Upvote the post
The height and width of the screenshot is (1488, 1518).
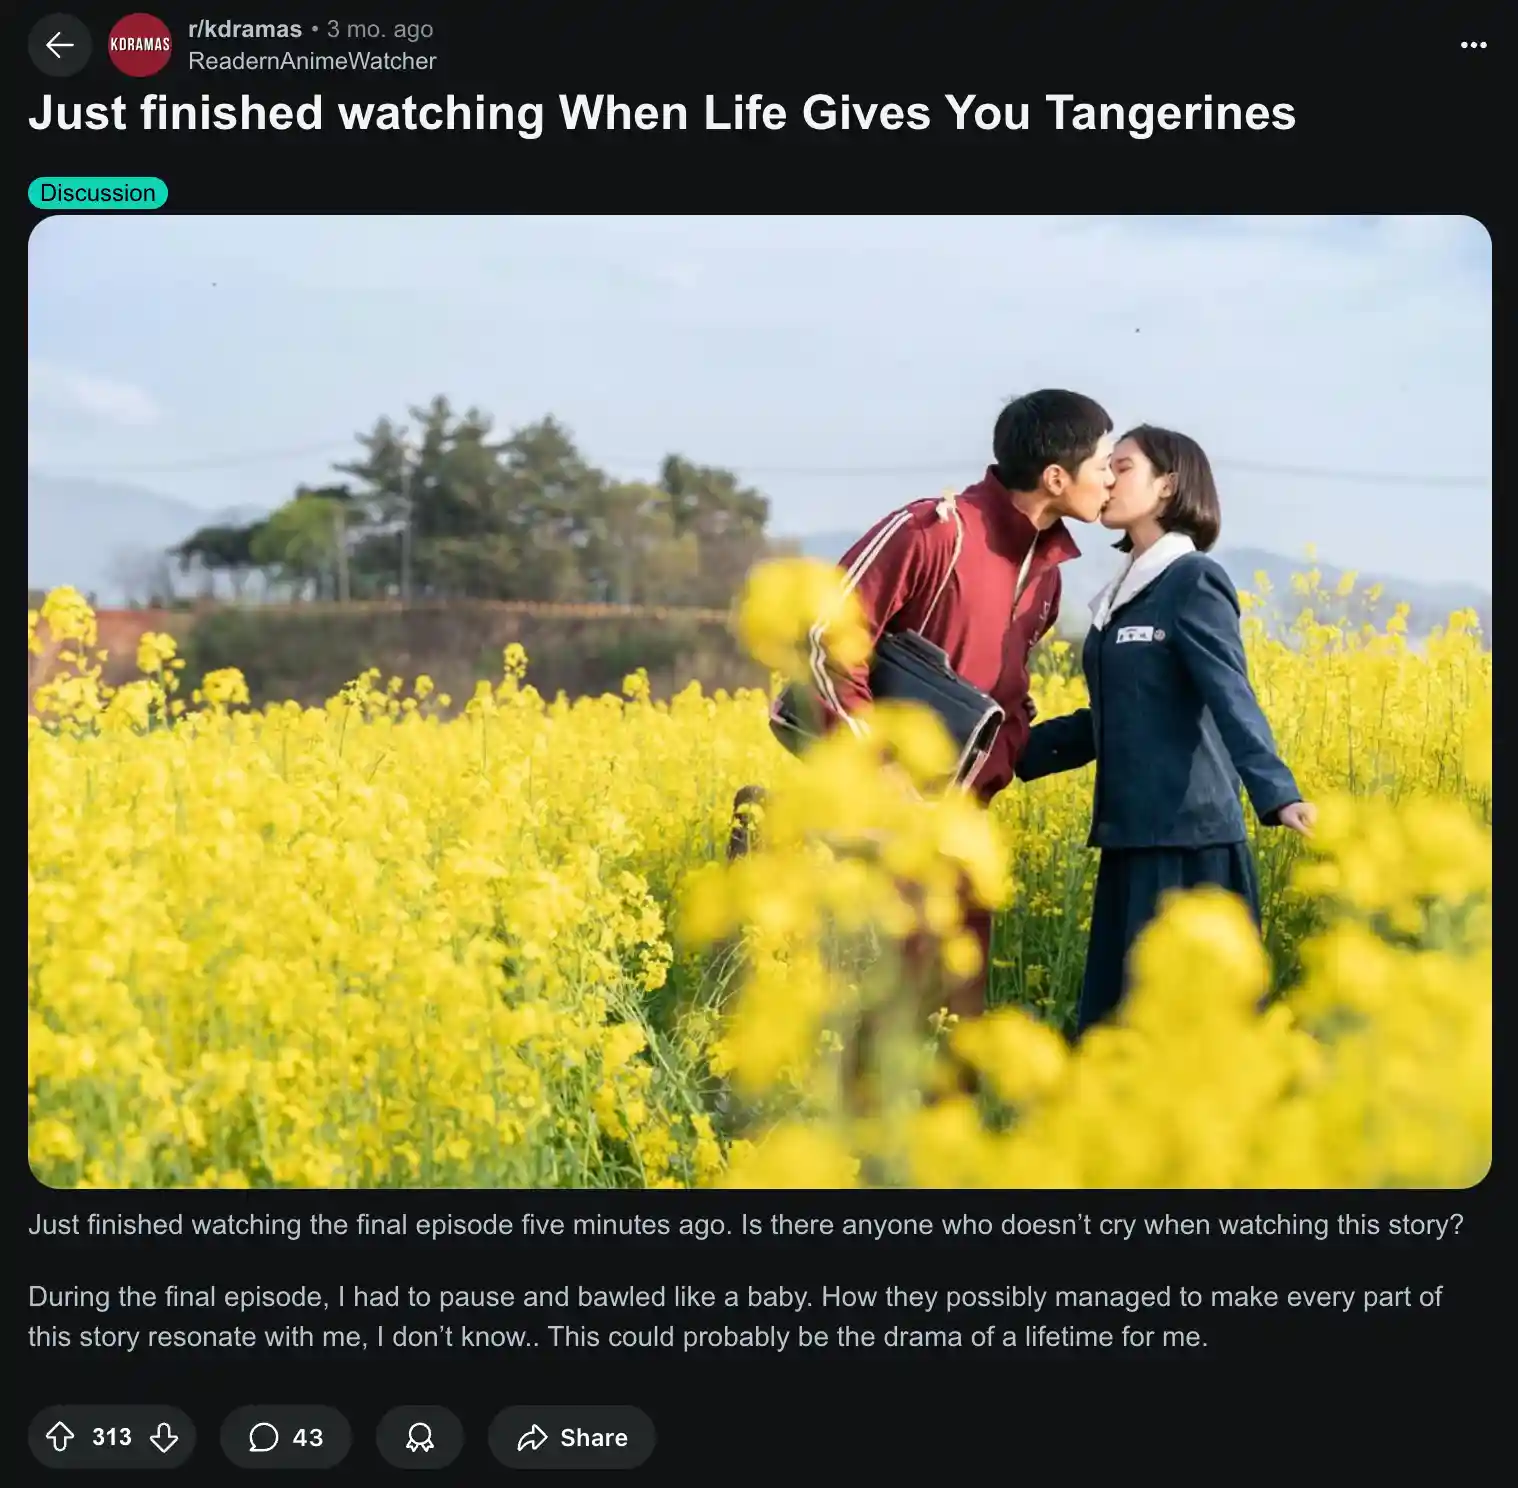click(x=60, y=1437)
